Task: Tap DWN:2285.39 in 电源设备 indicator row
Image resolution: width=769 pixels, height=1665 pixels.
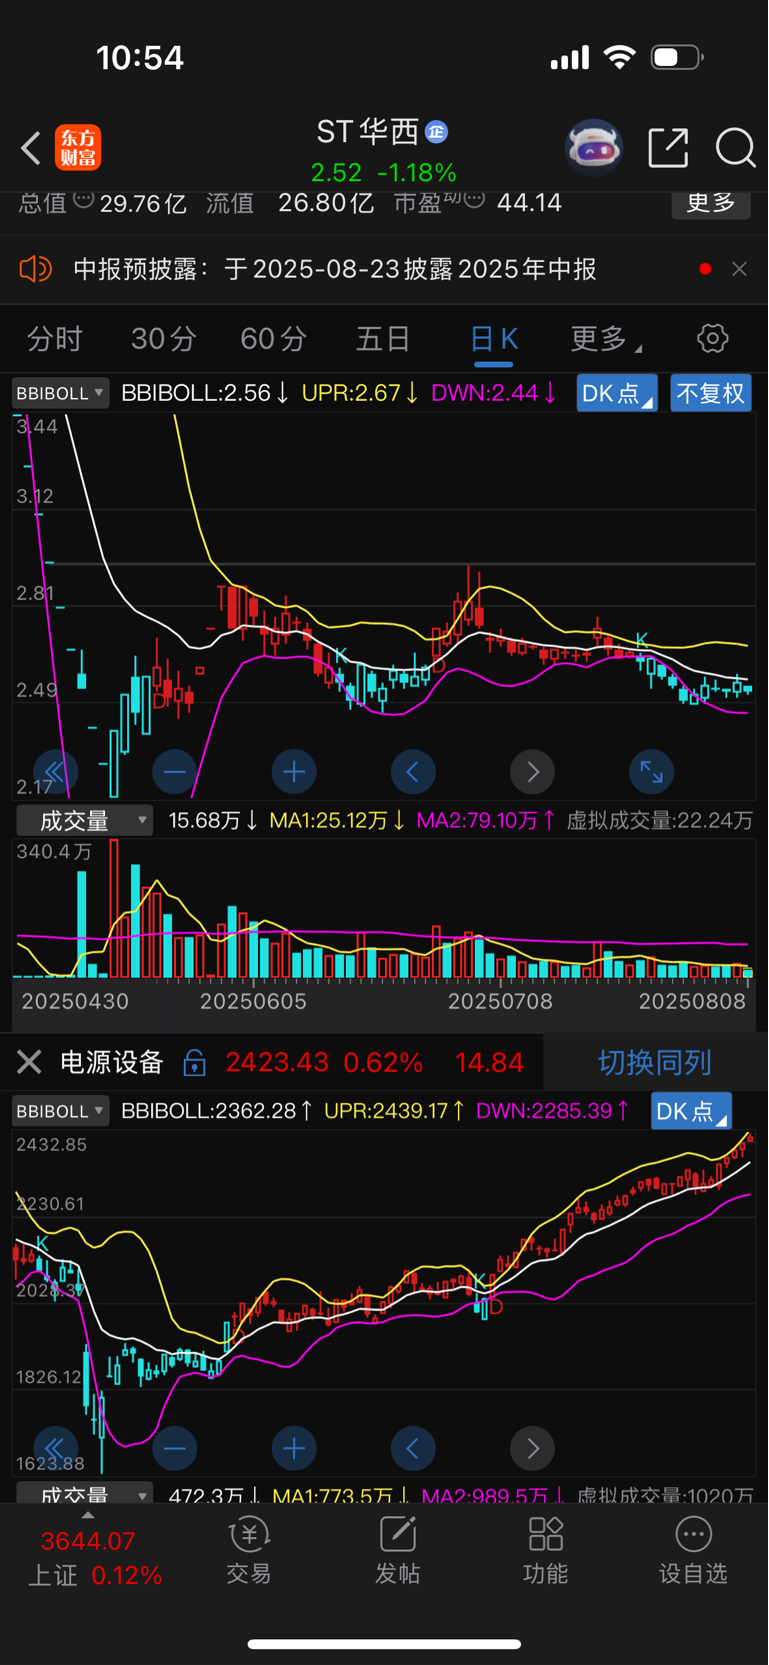Action: pos(551,1111)
